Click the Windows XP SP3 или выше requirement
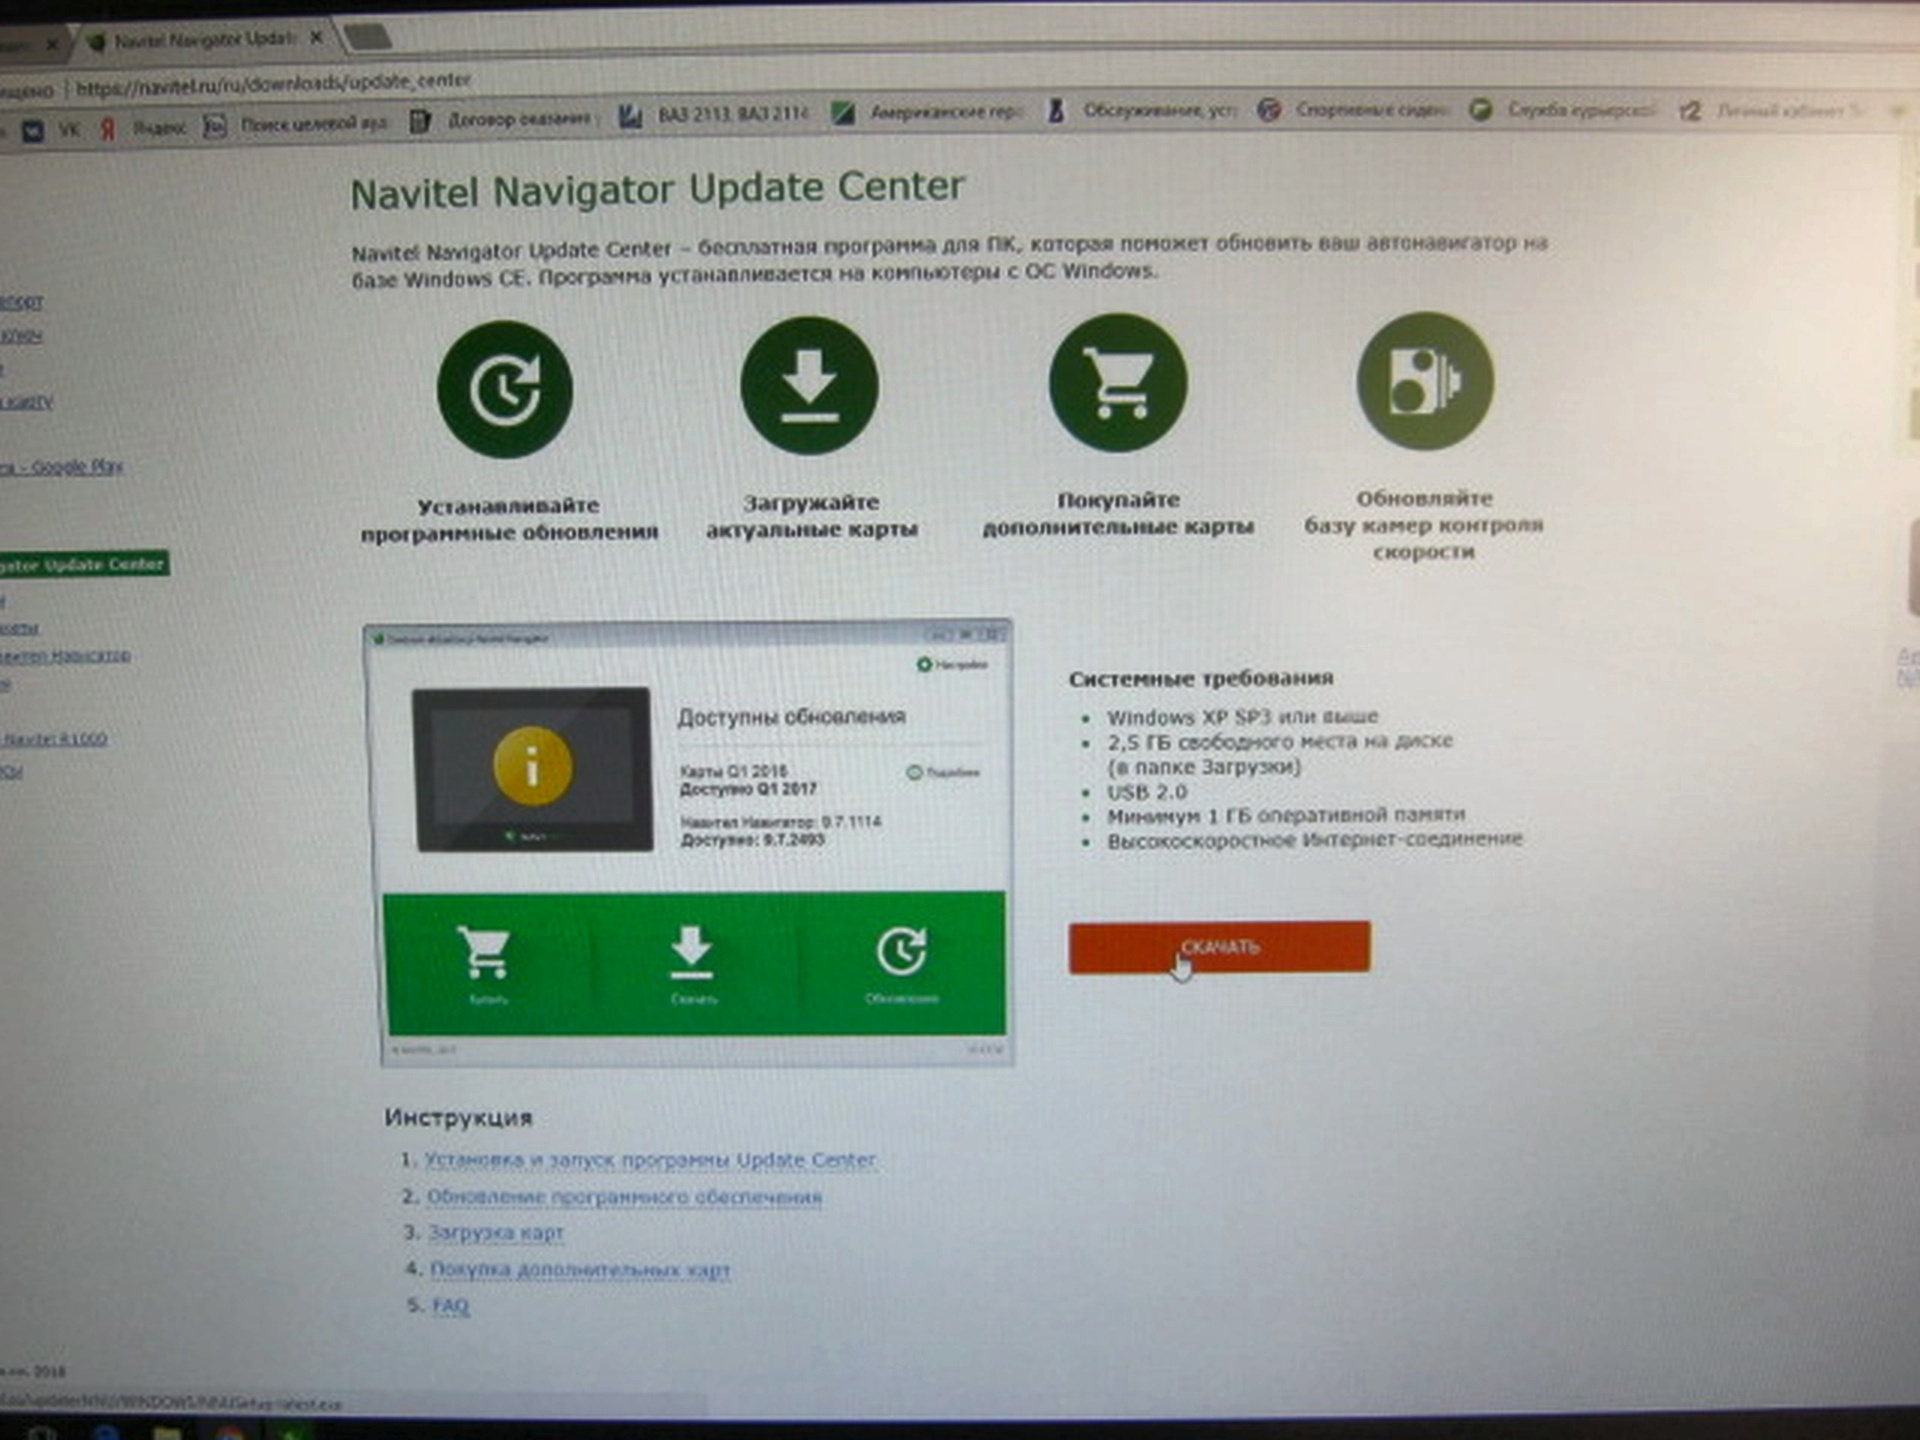 tap(1243, 717)
